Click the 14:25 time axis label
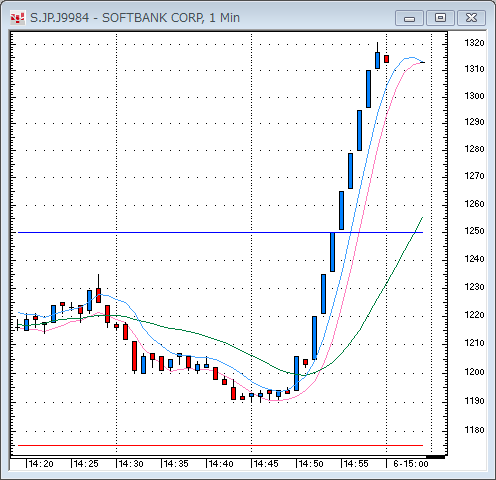The width and height of the screenshot is (496, 480). coord(86,464)
